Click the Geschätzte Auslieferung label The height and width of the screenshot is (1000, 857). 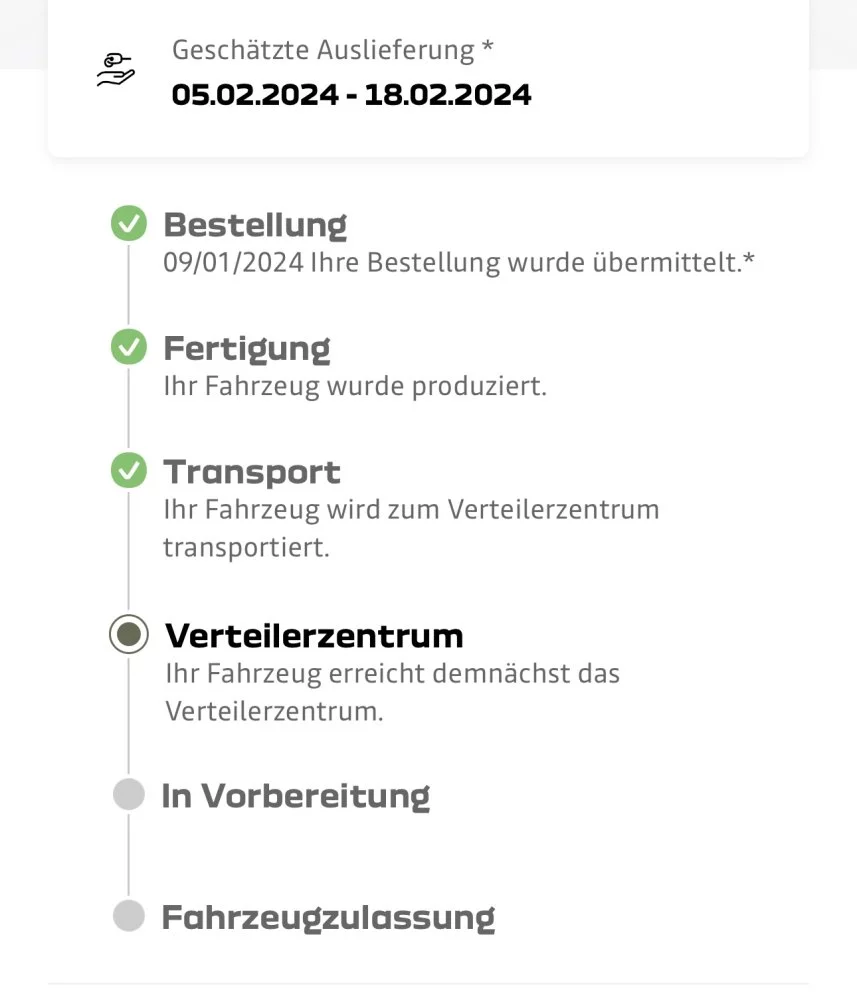coord(323,50)
